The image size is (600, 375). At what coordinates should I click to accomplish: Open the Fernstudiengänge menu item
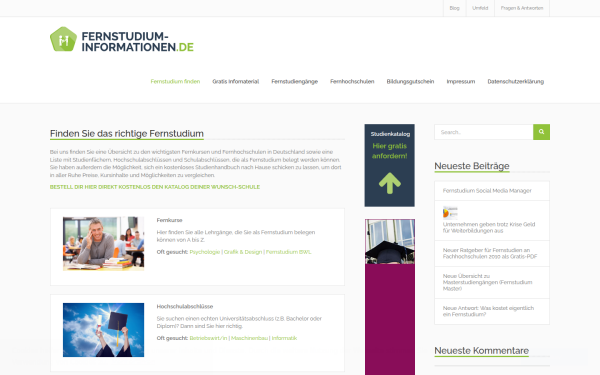click(295, 82)
